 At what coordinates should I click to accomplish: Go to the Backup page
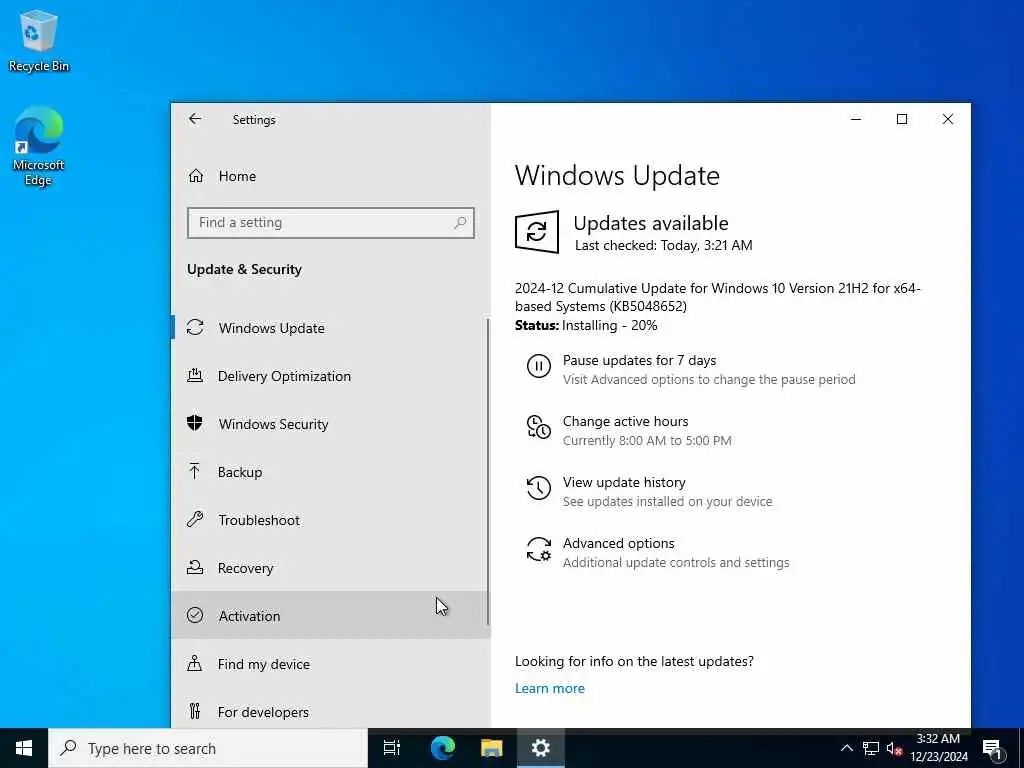click(x=330, y=472)
